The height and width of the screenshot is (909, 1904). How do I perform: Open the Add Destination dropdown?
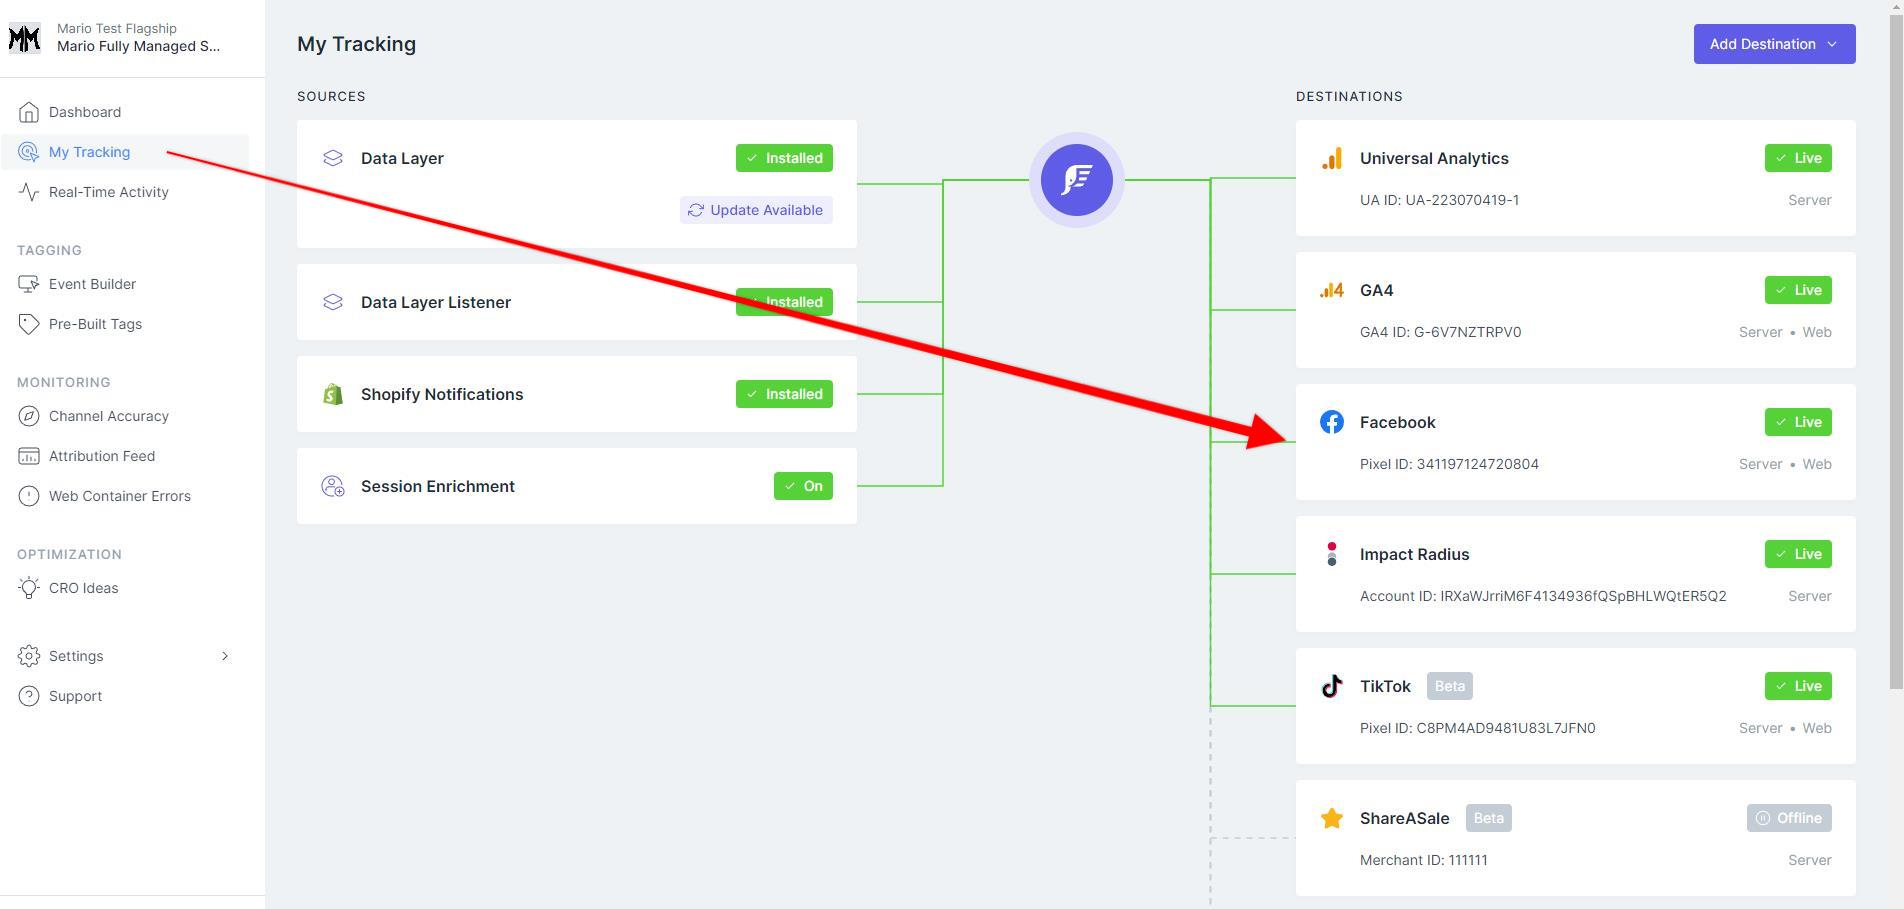coord(1773,43)
